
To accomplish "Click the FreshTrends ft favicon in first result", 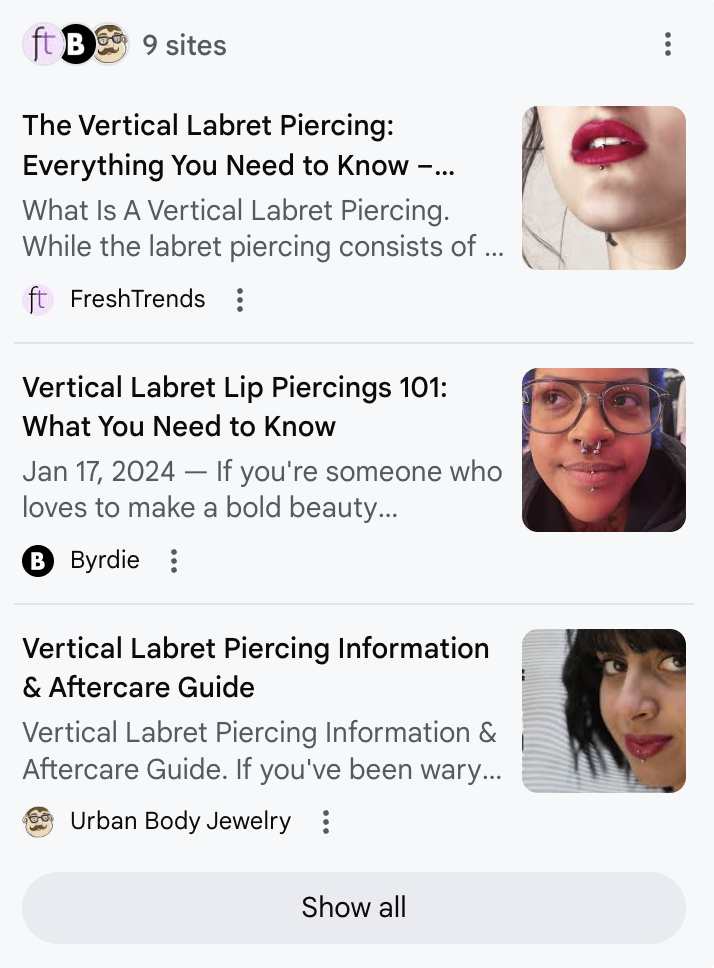I will pyautogui.click(x=38, y=299).
